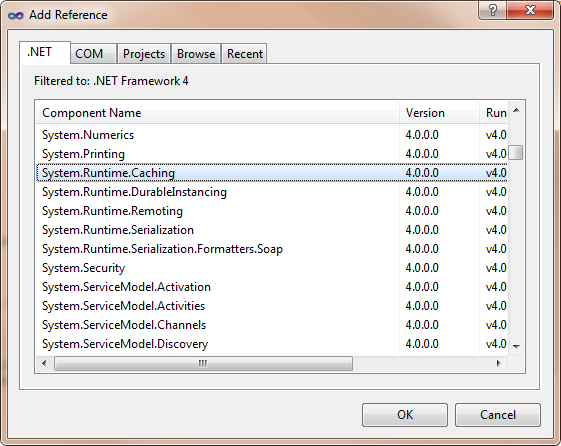The image size is (561, 446).
Task: Select the System.ServiceModel.Discovery component
Action: coord(272,344)
